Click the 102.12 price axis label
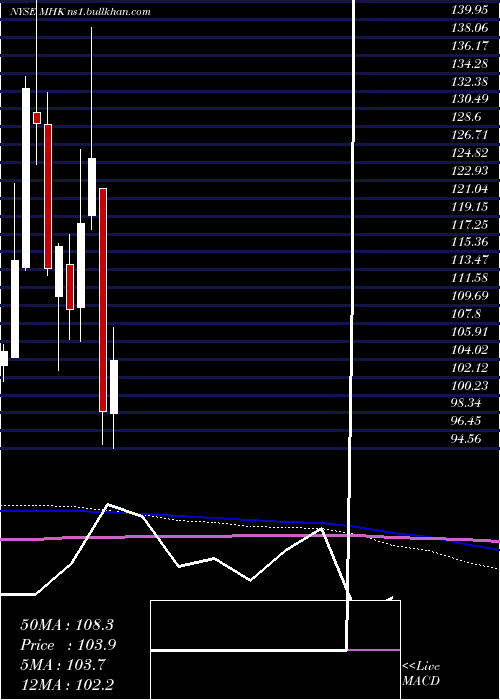 click(x=470, y=367)
